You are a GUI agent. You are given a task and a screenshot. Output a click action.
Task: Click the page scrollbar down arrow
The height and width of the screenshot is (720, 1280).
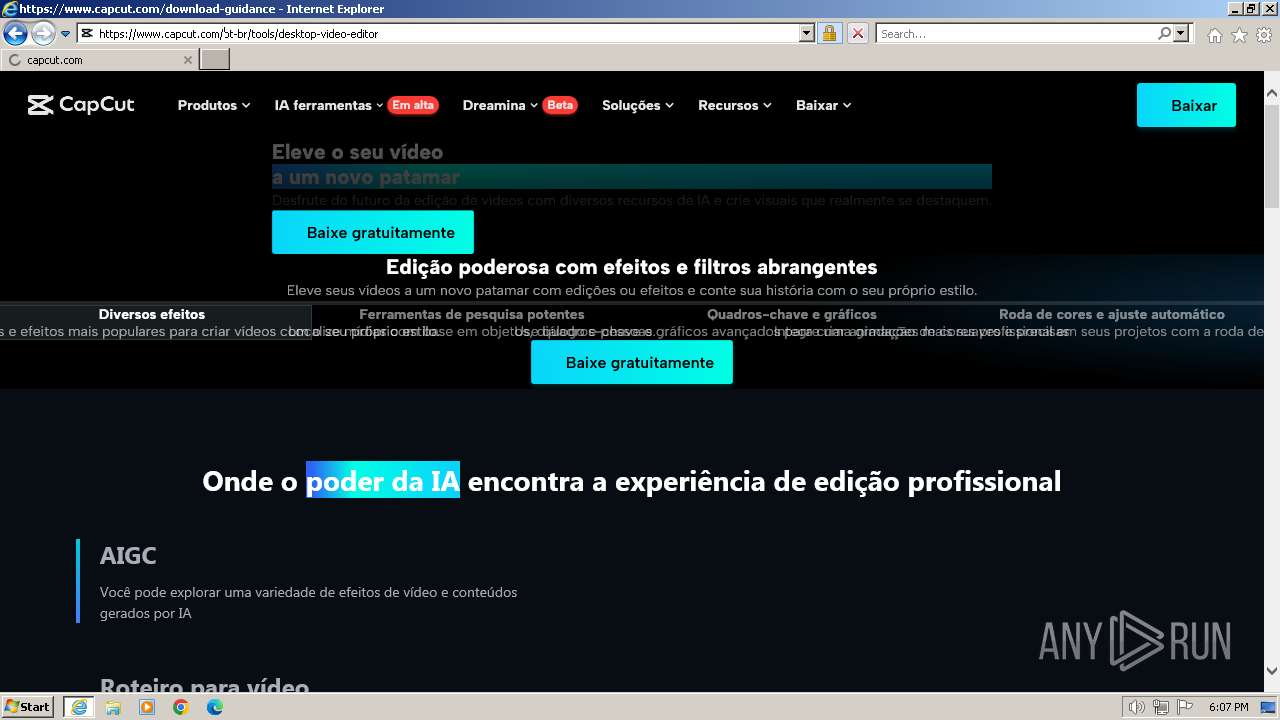(1272, 671)
